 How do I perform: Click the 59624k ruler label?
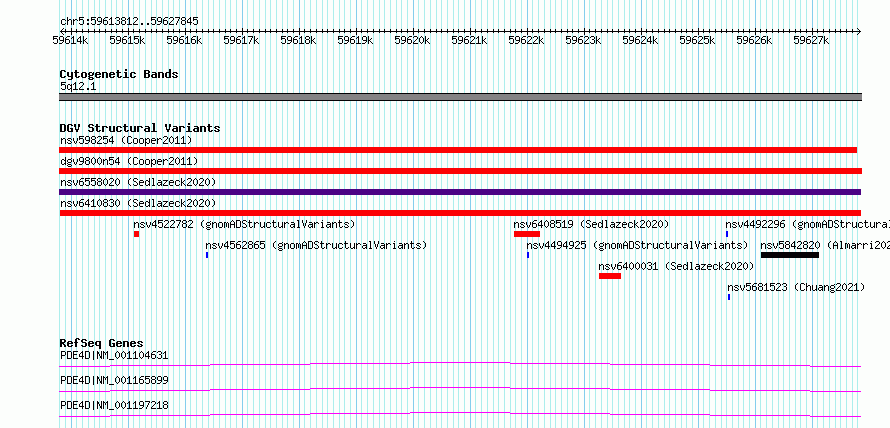point(640,40)
